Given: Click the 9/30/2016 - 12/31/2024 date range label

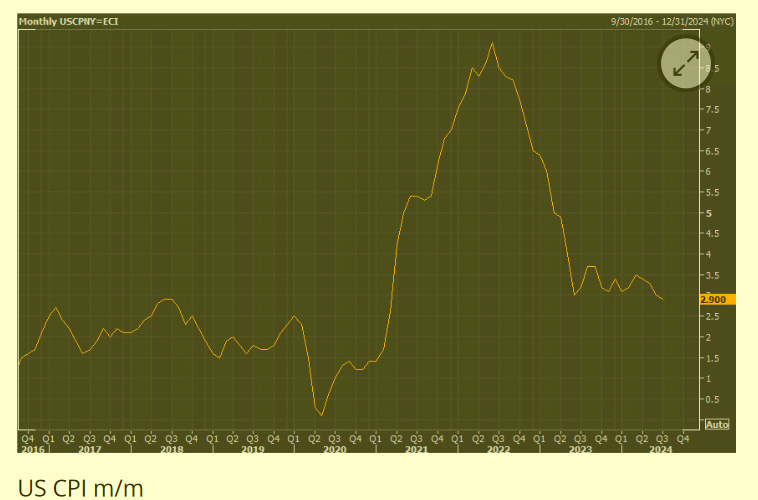Looking at the screenshot, I should point(671,21).
